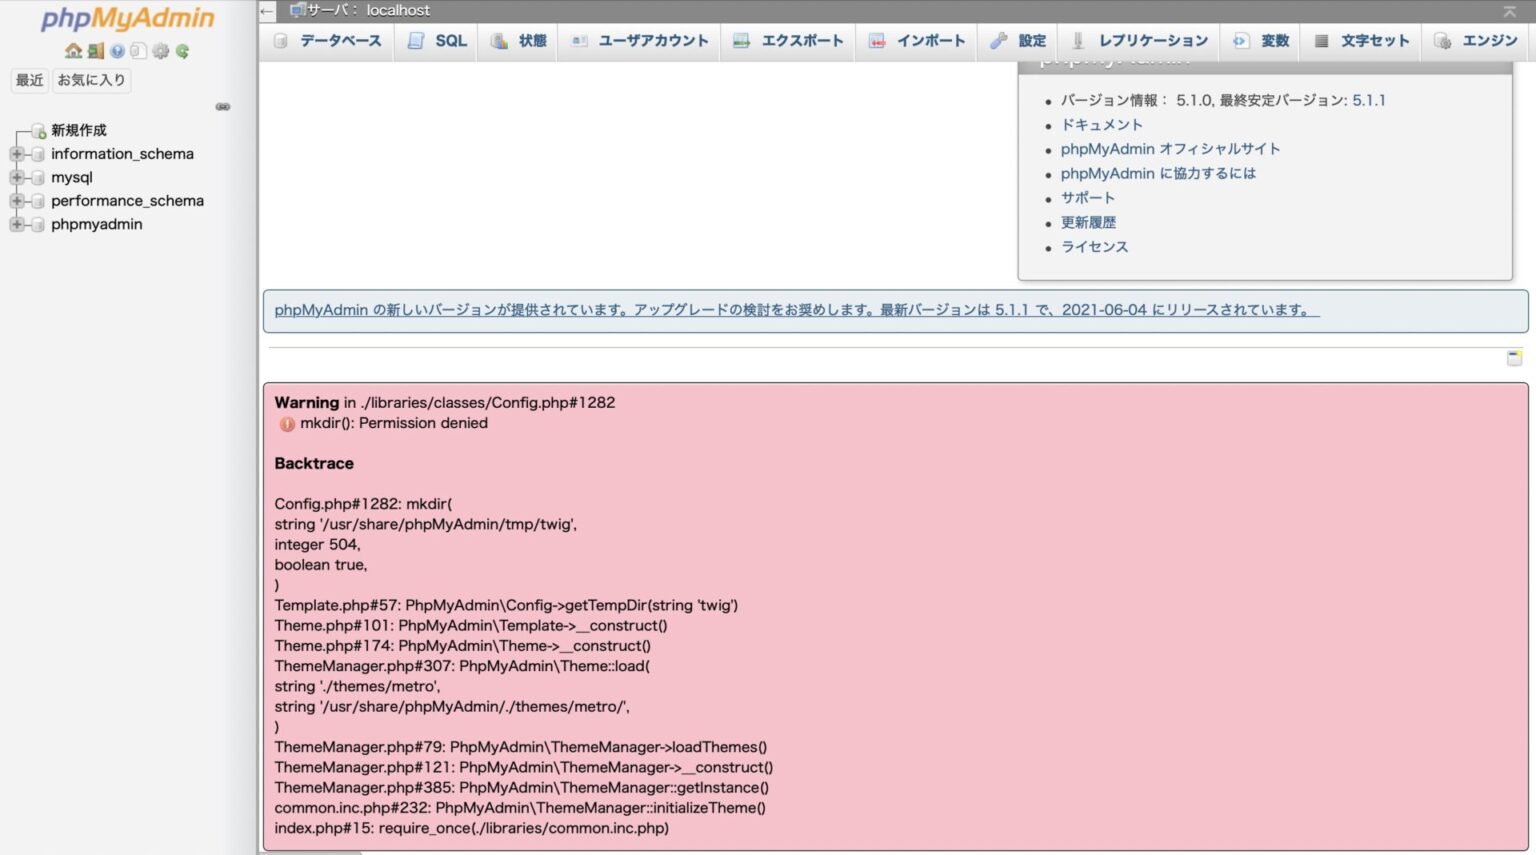Image resolution: width=1536 pixels, height=855 pixels.
Task: Toggle the お気に入り (Favorites) view
Action: pos(92,80)
